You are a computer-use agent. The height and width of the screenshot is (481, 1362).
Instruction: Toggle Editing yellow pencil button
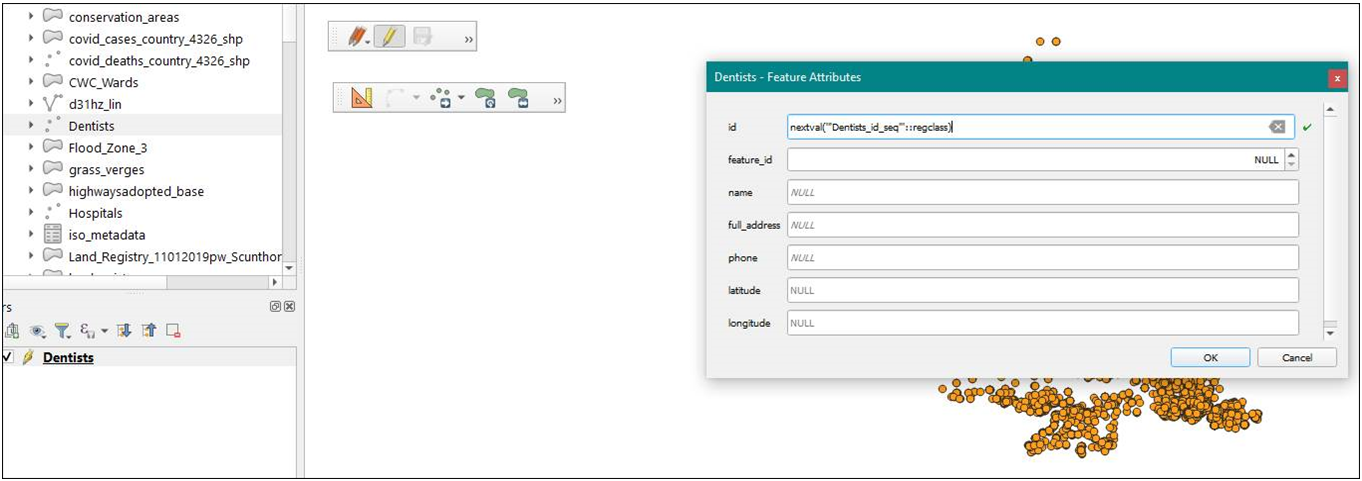(x=390, y=38)
